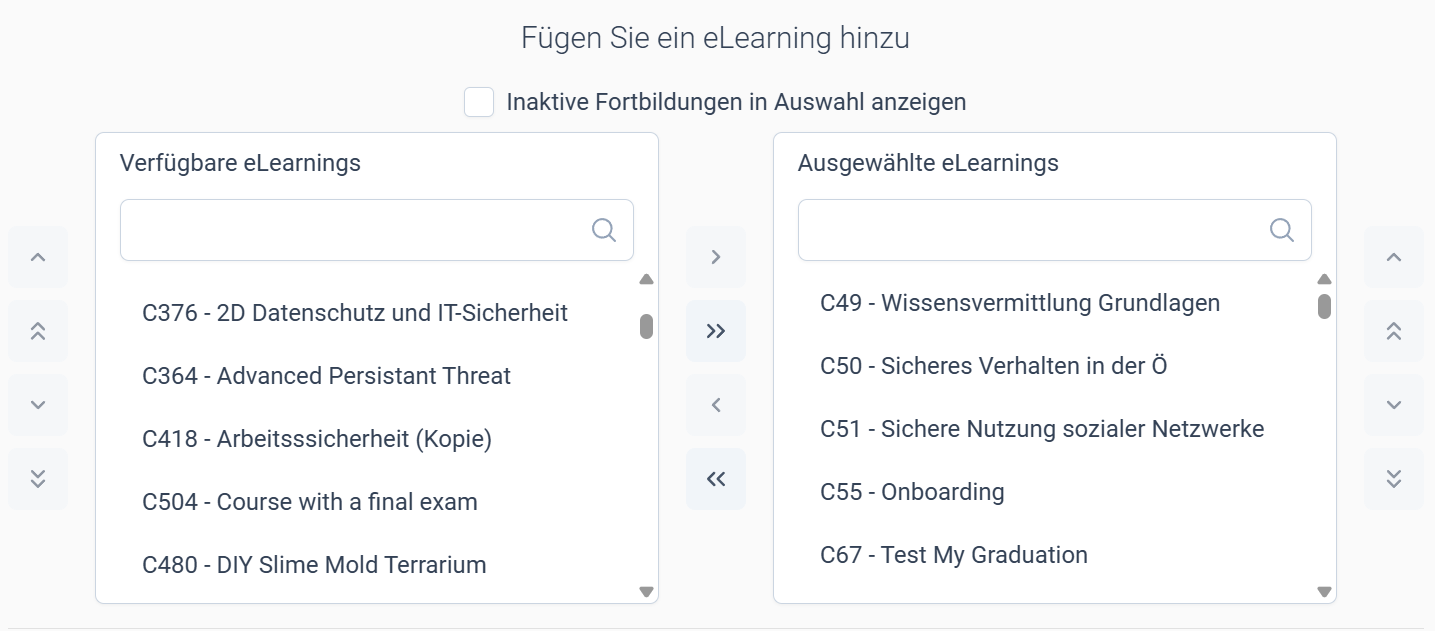Move chosen item down one position

coord(1394,405)
